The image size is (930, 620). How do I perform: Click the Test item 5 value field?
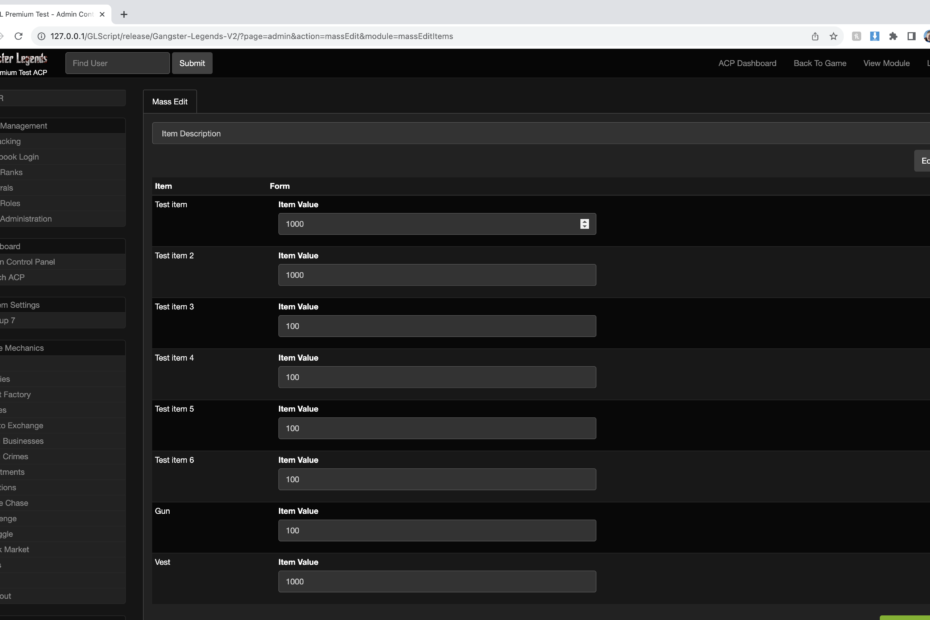pos(437,428)
